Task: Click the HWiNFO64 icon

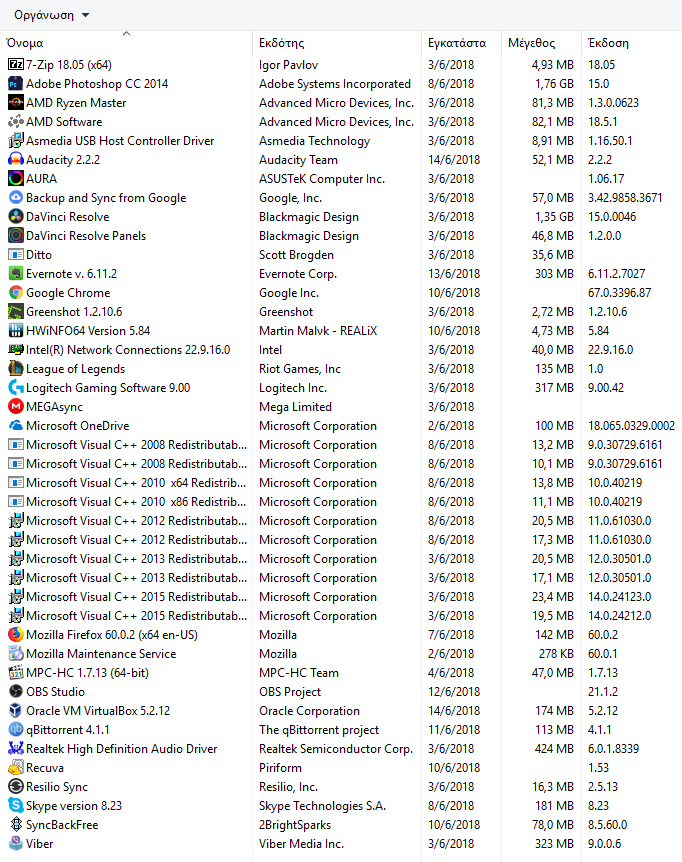Action: 16,331
